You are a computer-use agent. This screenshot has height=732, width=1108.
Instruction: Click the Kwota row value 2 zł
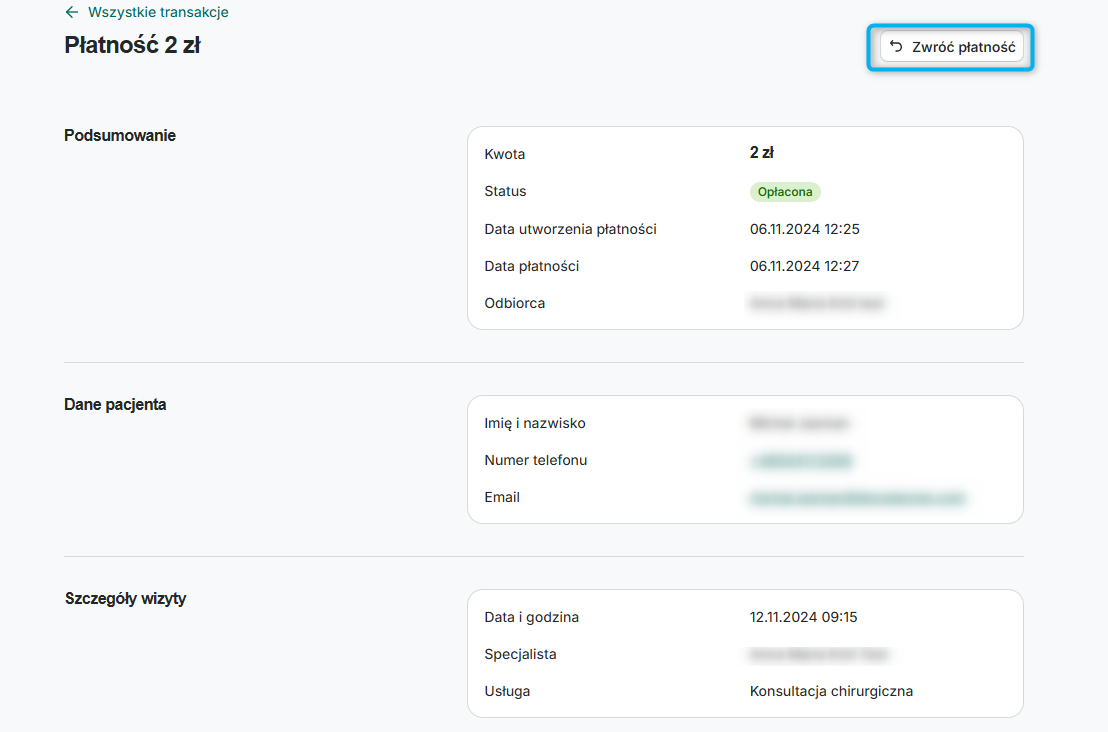(x=760, y=154)
